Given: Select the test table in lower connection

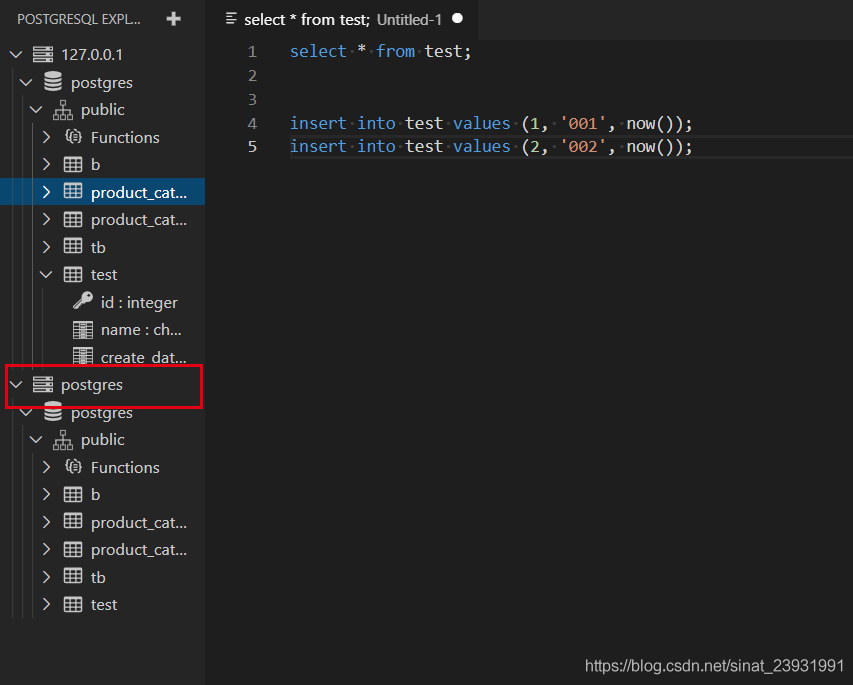Looking at the screenshot, I should (103, 604).
